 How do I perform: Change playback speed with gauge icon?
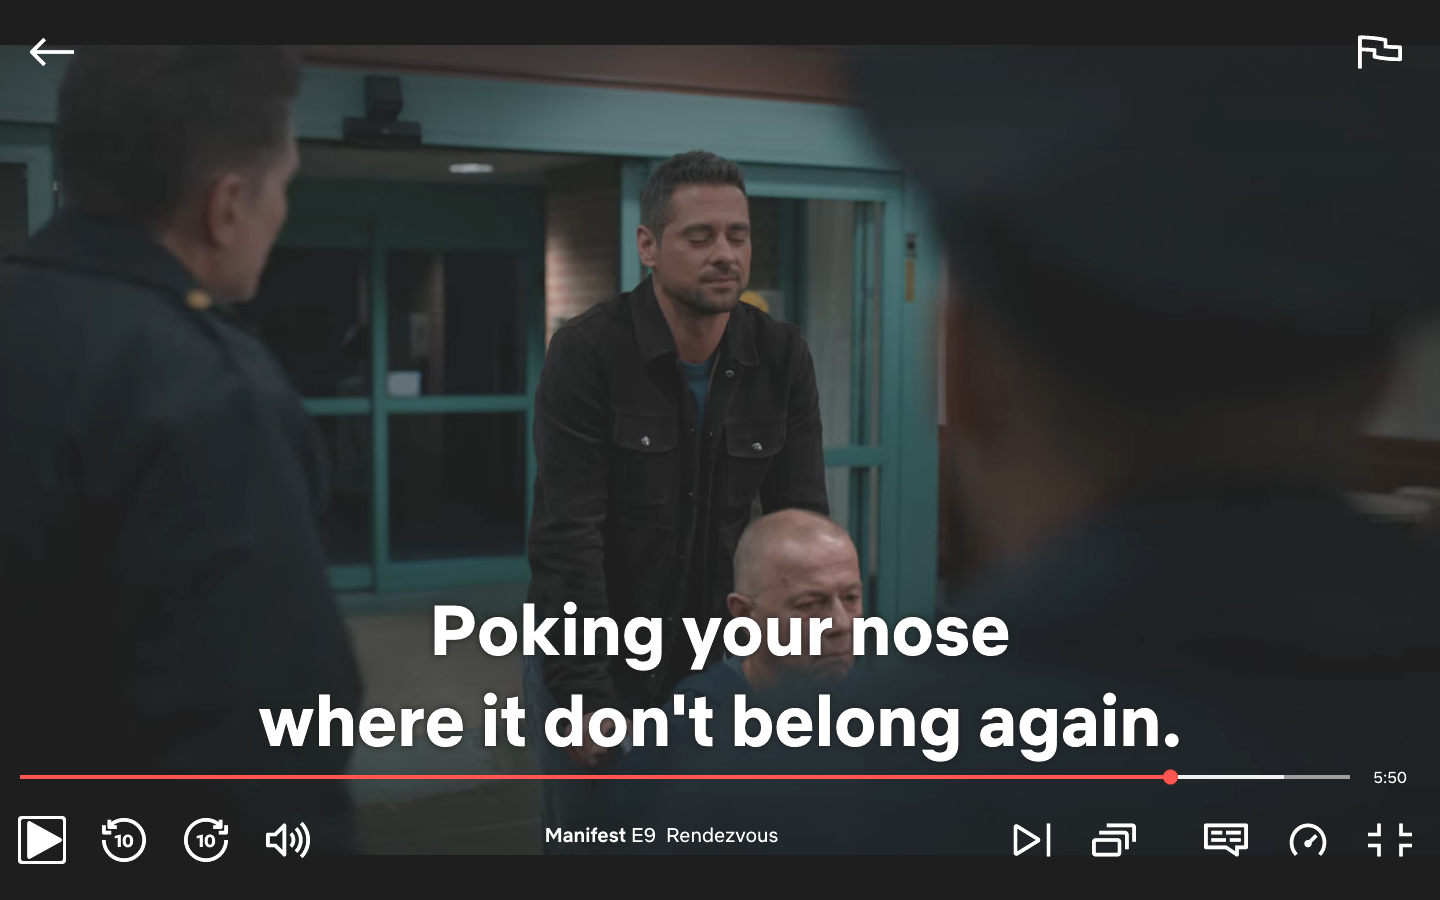(x=1308, y=840)
